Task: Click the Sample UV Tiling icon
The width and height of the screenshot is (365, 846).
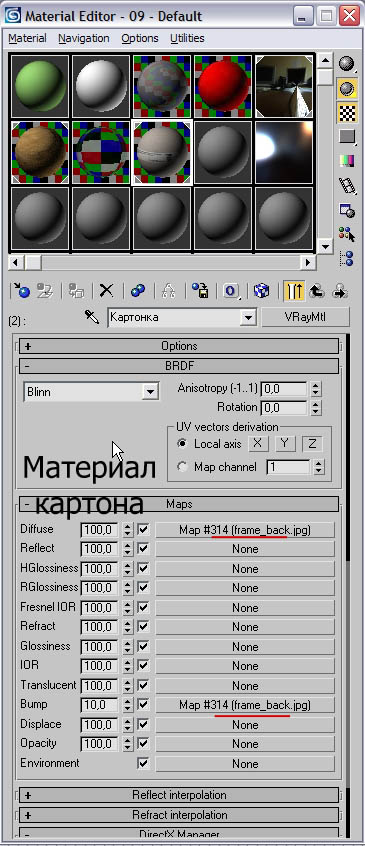Action: pyautogui.click(x=347, y=137)
